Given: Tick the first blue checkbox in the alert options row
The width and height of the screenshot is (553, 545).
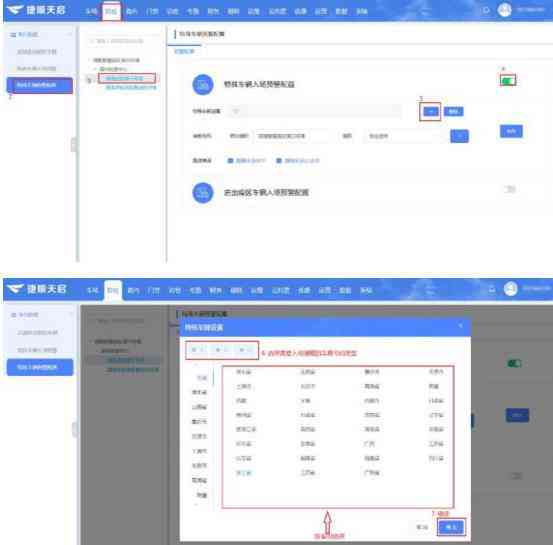Looking at the screenshot, I should coord(230,161).
